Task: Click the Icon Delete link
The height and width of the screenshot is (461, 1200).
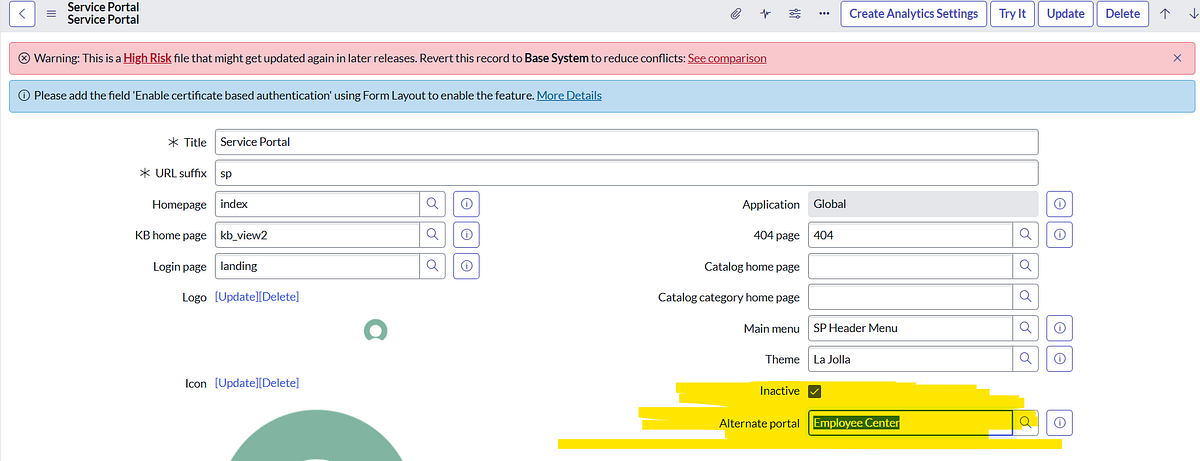Action: [279, 383]
